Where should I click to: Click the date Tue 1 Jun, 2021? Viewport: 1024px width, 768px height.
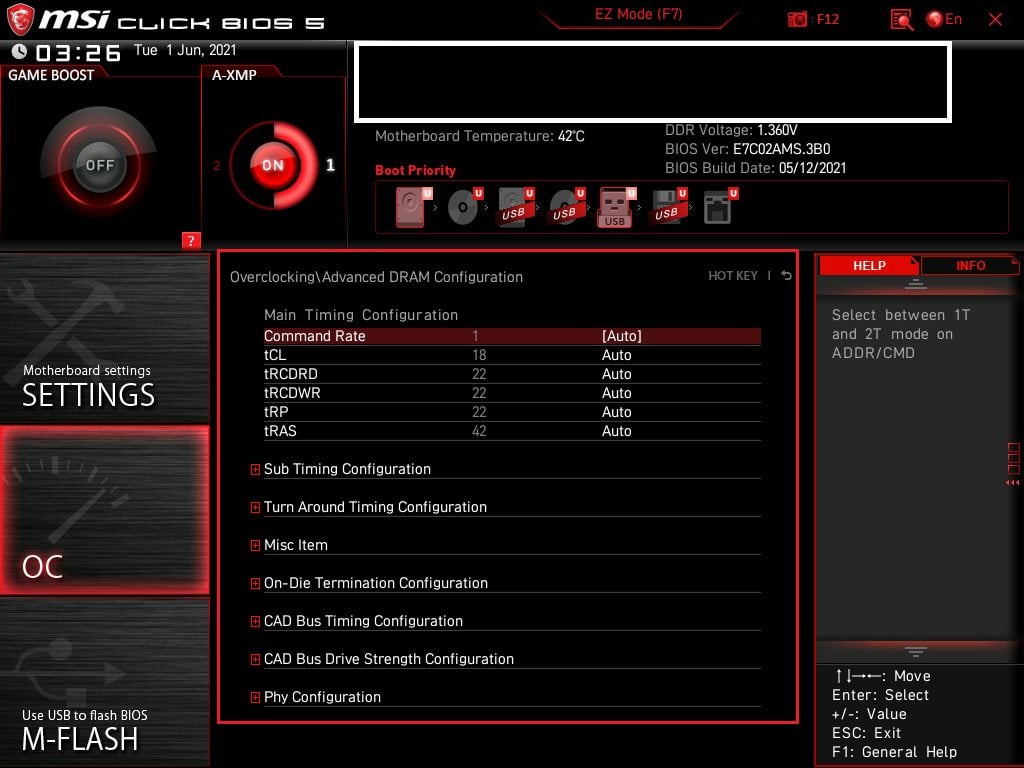[x=185, y=50]
